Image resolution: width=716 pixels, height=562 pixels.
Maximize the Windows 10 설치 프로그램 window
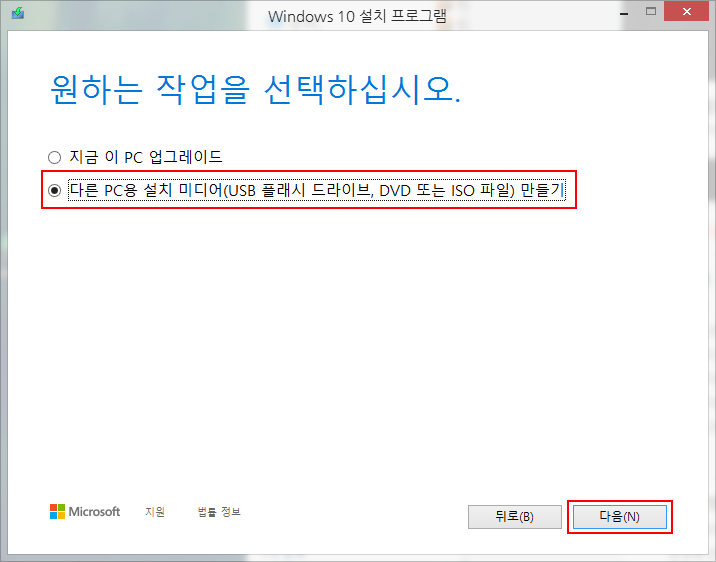tap(651, 12)
